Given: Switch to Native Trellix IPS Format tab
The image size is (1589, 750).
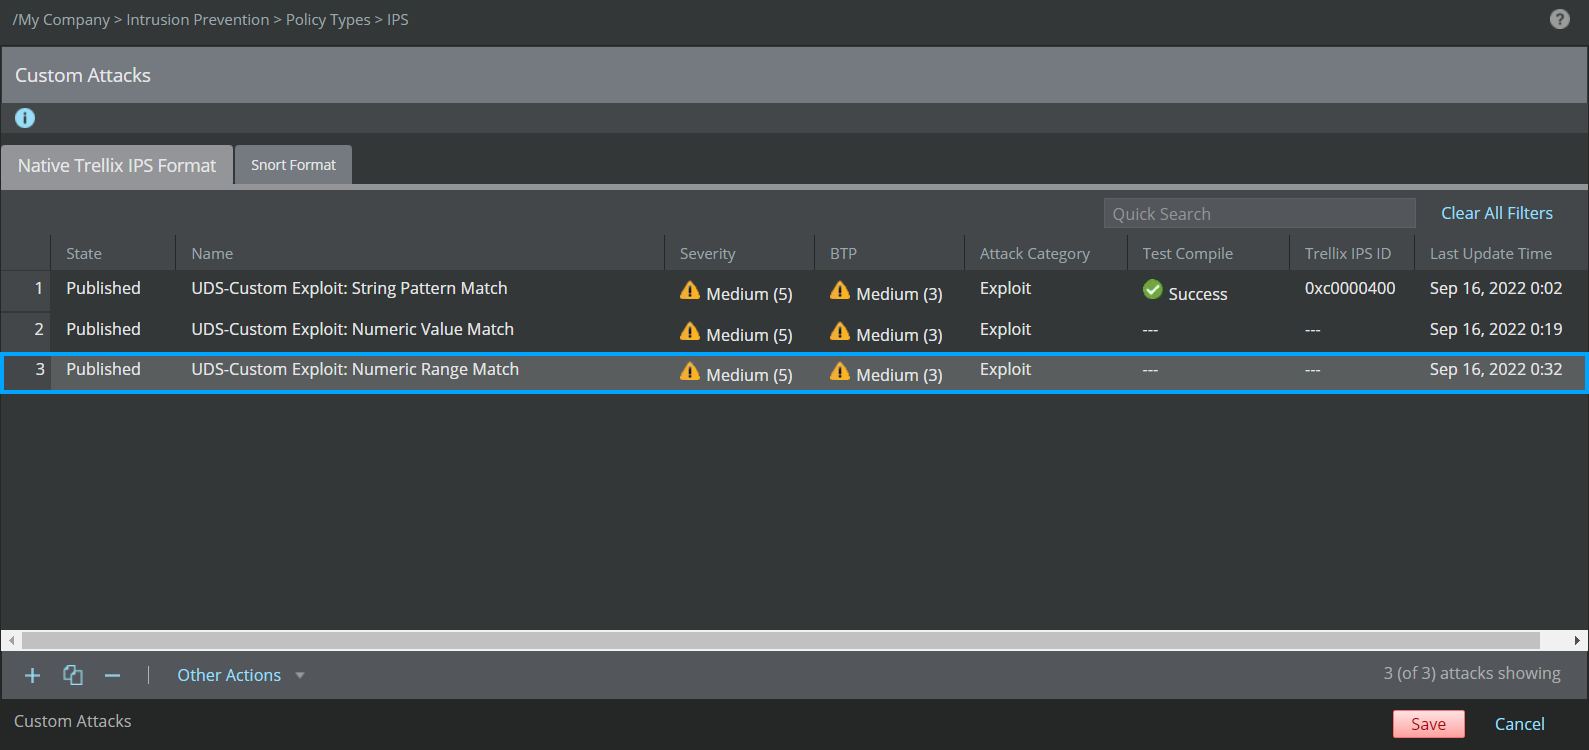Looking at the screenshot, I should tap(117, 165).
